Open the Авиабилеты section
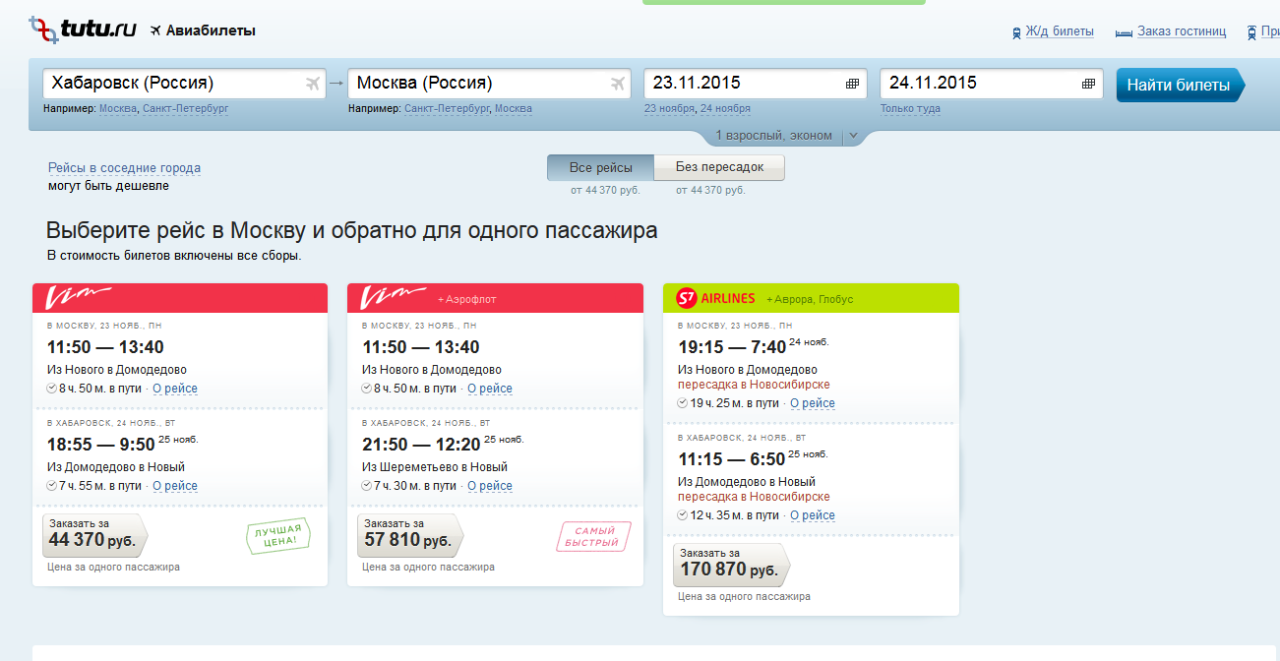Image resolution: width=1280 pixels, height=661 pixels. point(209,30)
